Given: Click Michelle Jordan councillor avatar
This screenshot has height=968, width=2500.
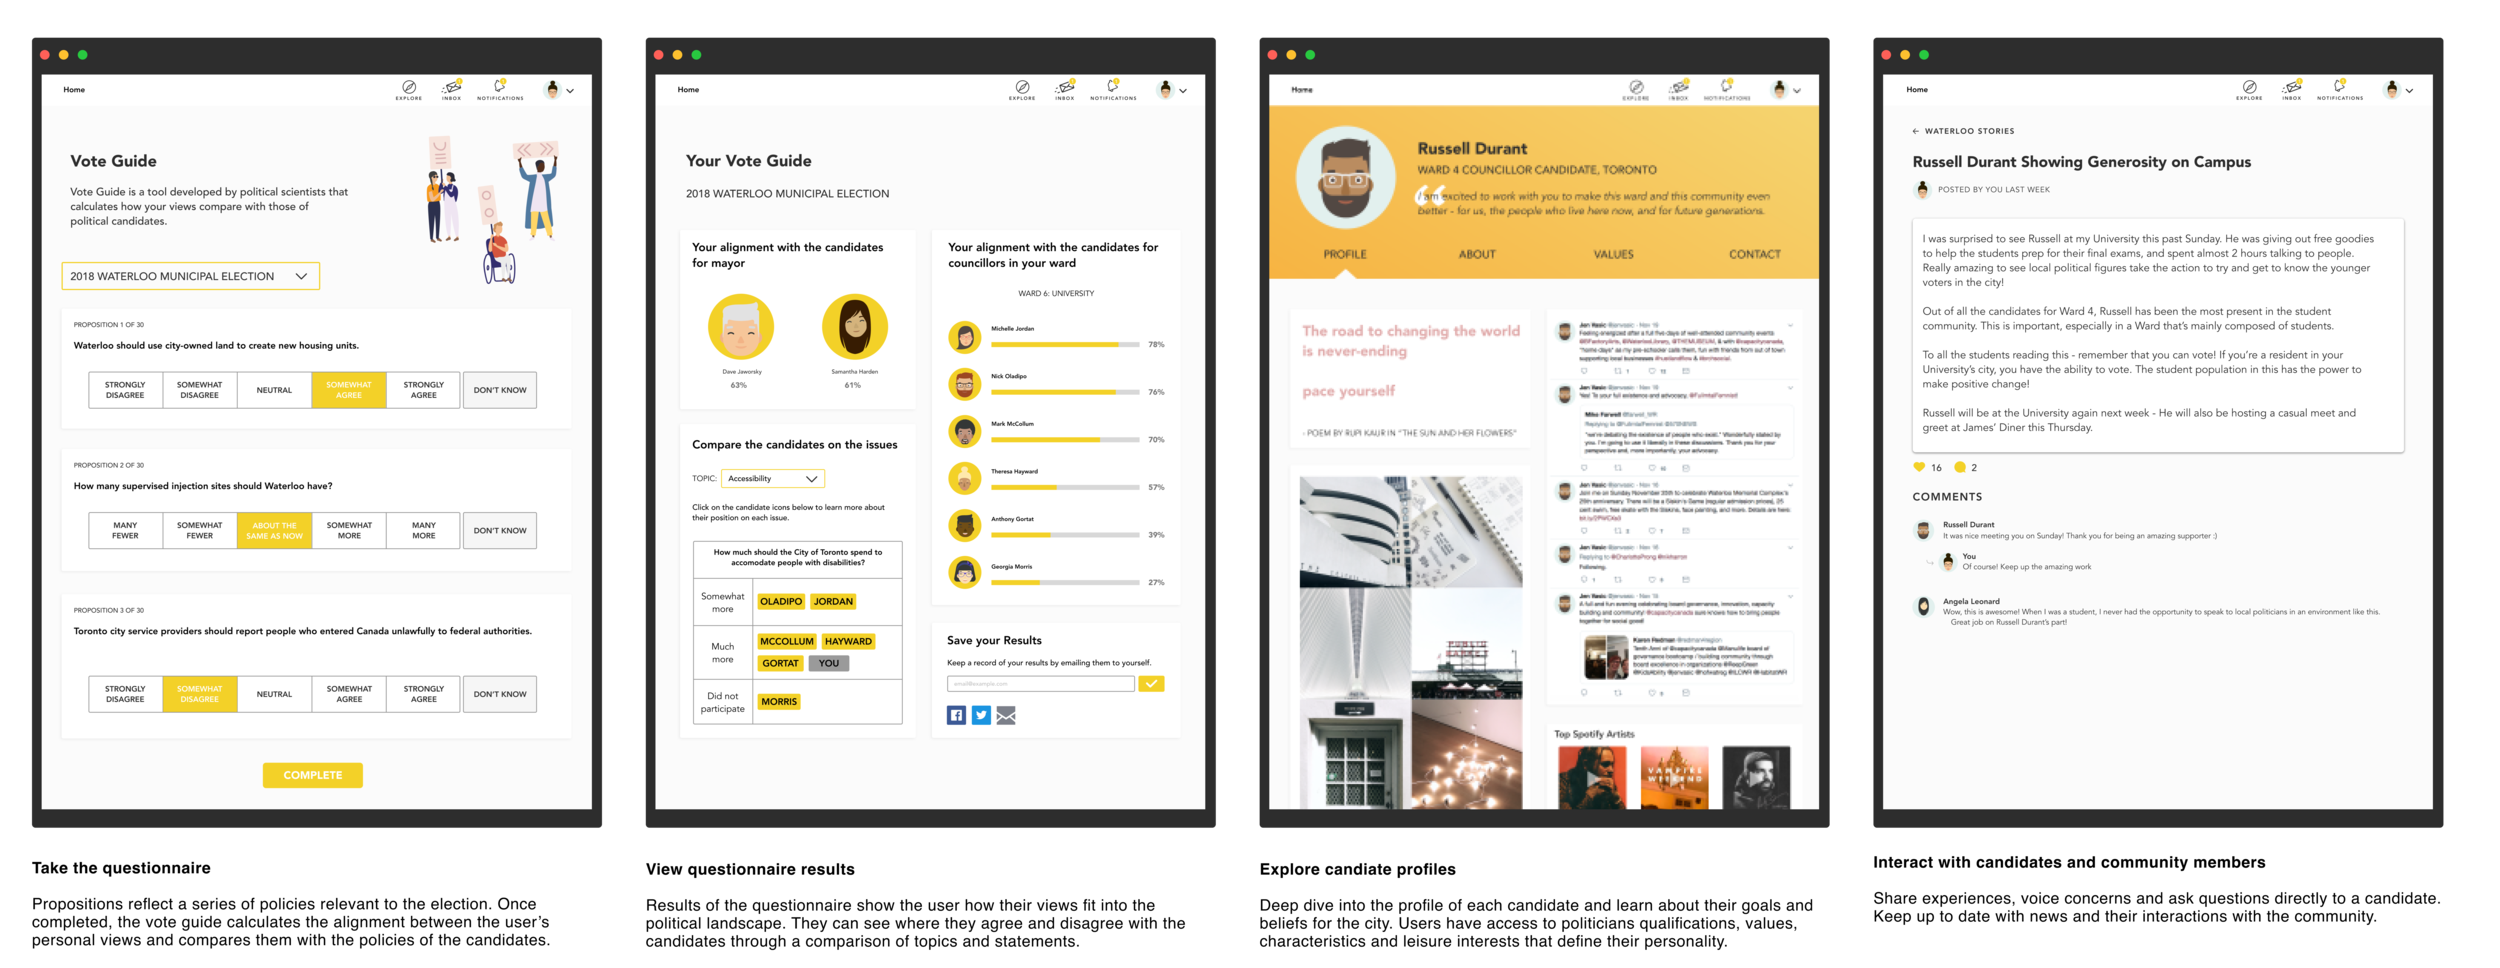Looking at the screenshot, I should 964,337.
